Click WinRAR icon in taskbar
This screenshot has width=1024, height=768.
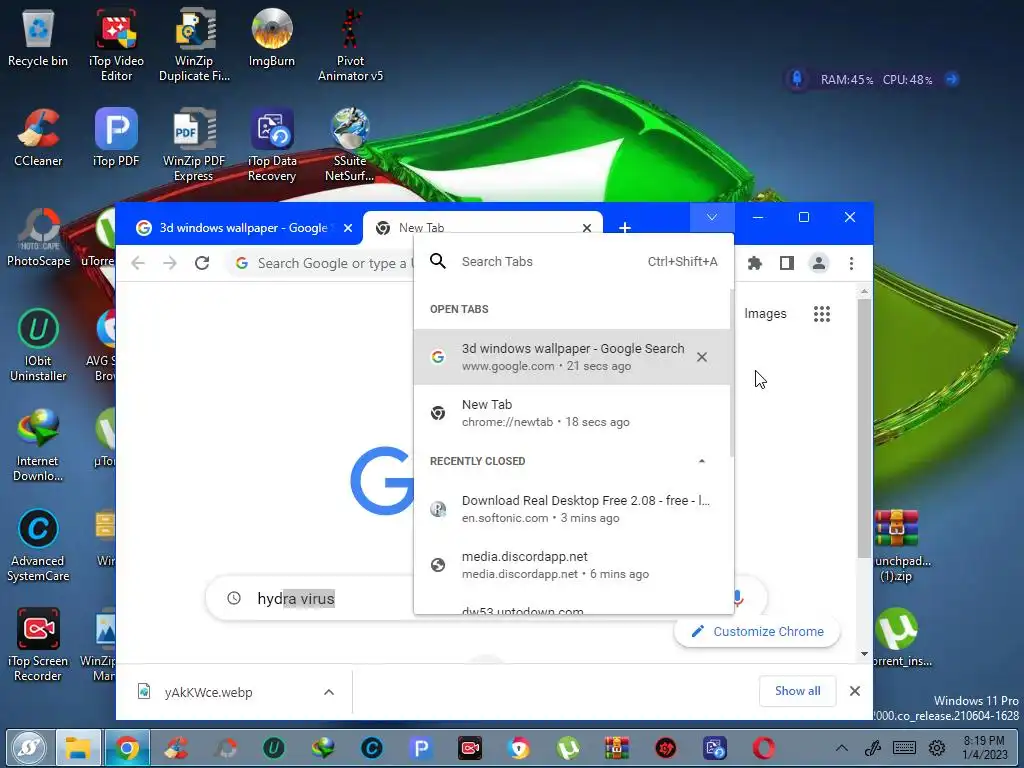point(616,748)
